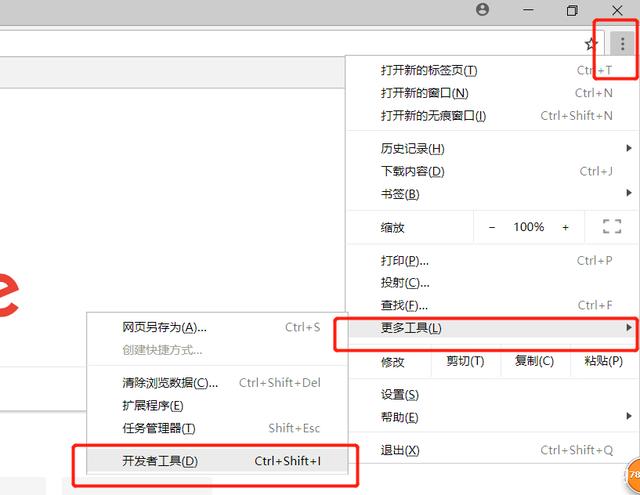Screen dimensions: 640x495
Task: Increase zoom with the plus button
Action: click(565, 227)
